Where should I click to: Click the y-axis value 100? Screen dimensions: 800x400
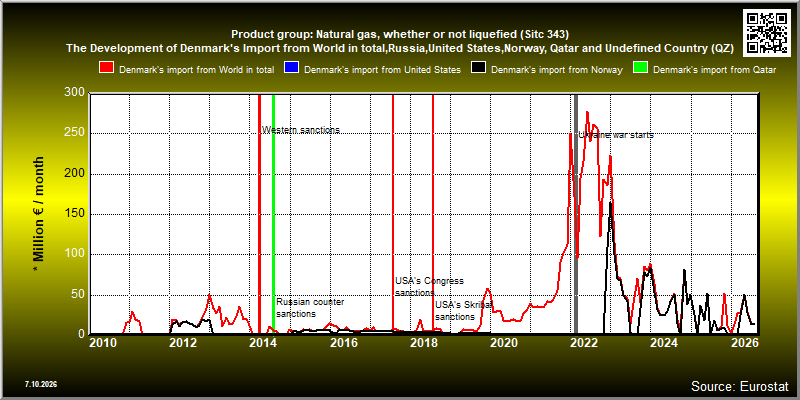tap(75, 254)
